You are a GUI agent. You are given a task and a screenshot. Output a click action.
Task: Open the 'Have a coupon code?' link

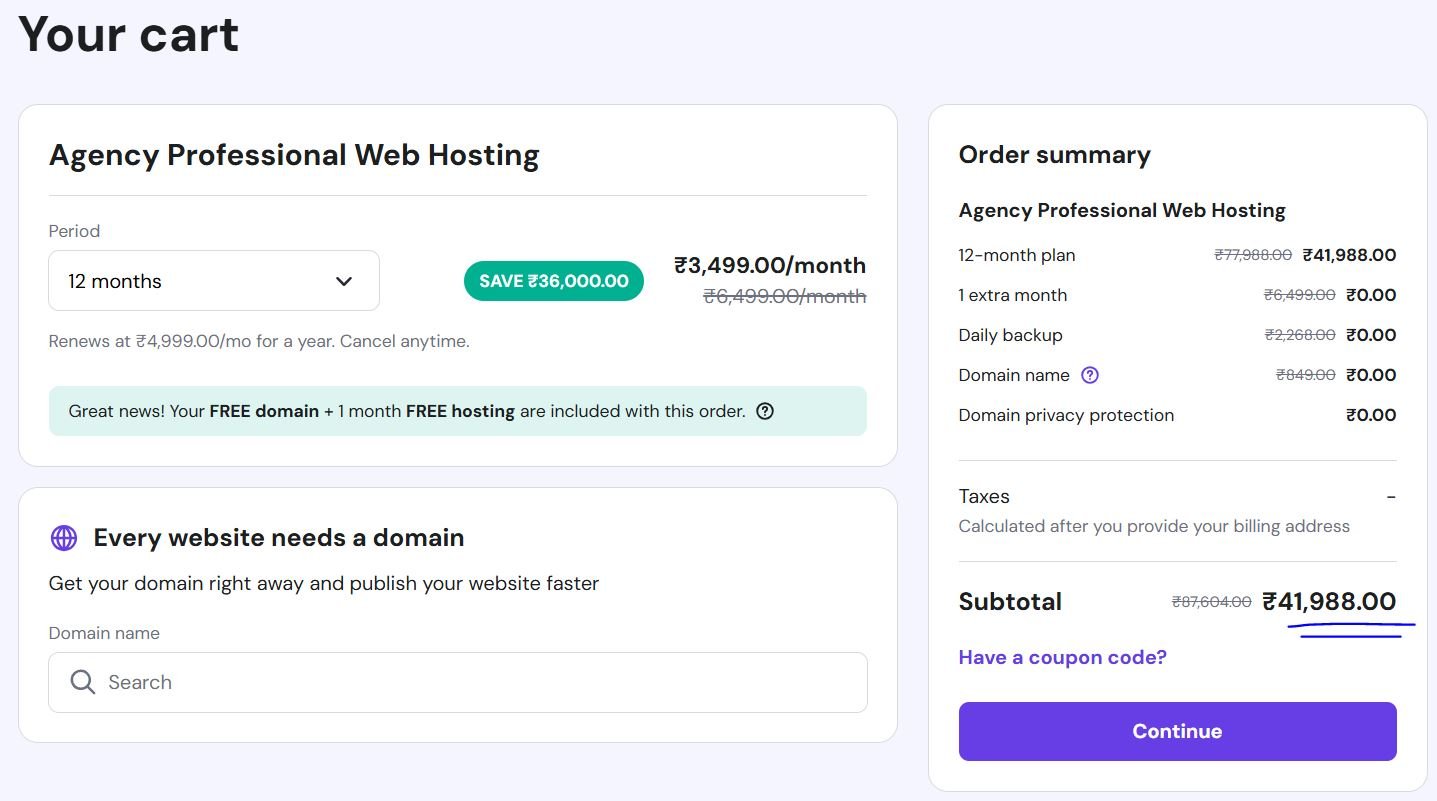point(1062,657)
